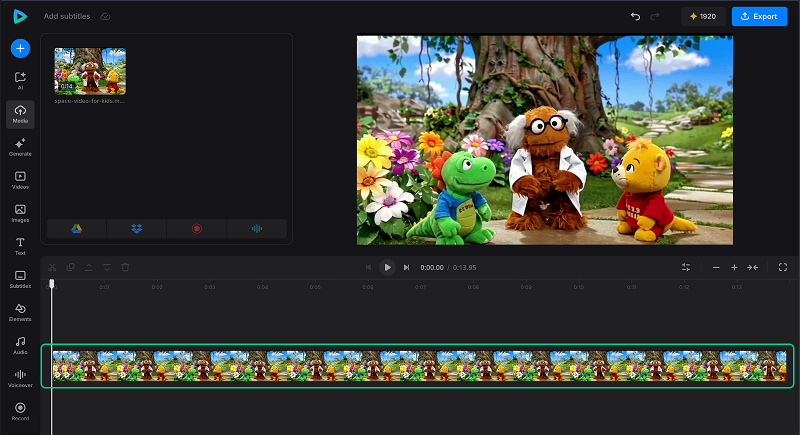Open the AI tools sidebar item
The image size is (800, 435).
pyautogui.click(x=20, y=81)
